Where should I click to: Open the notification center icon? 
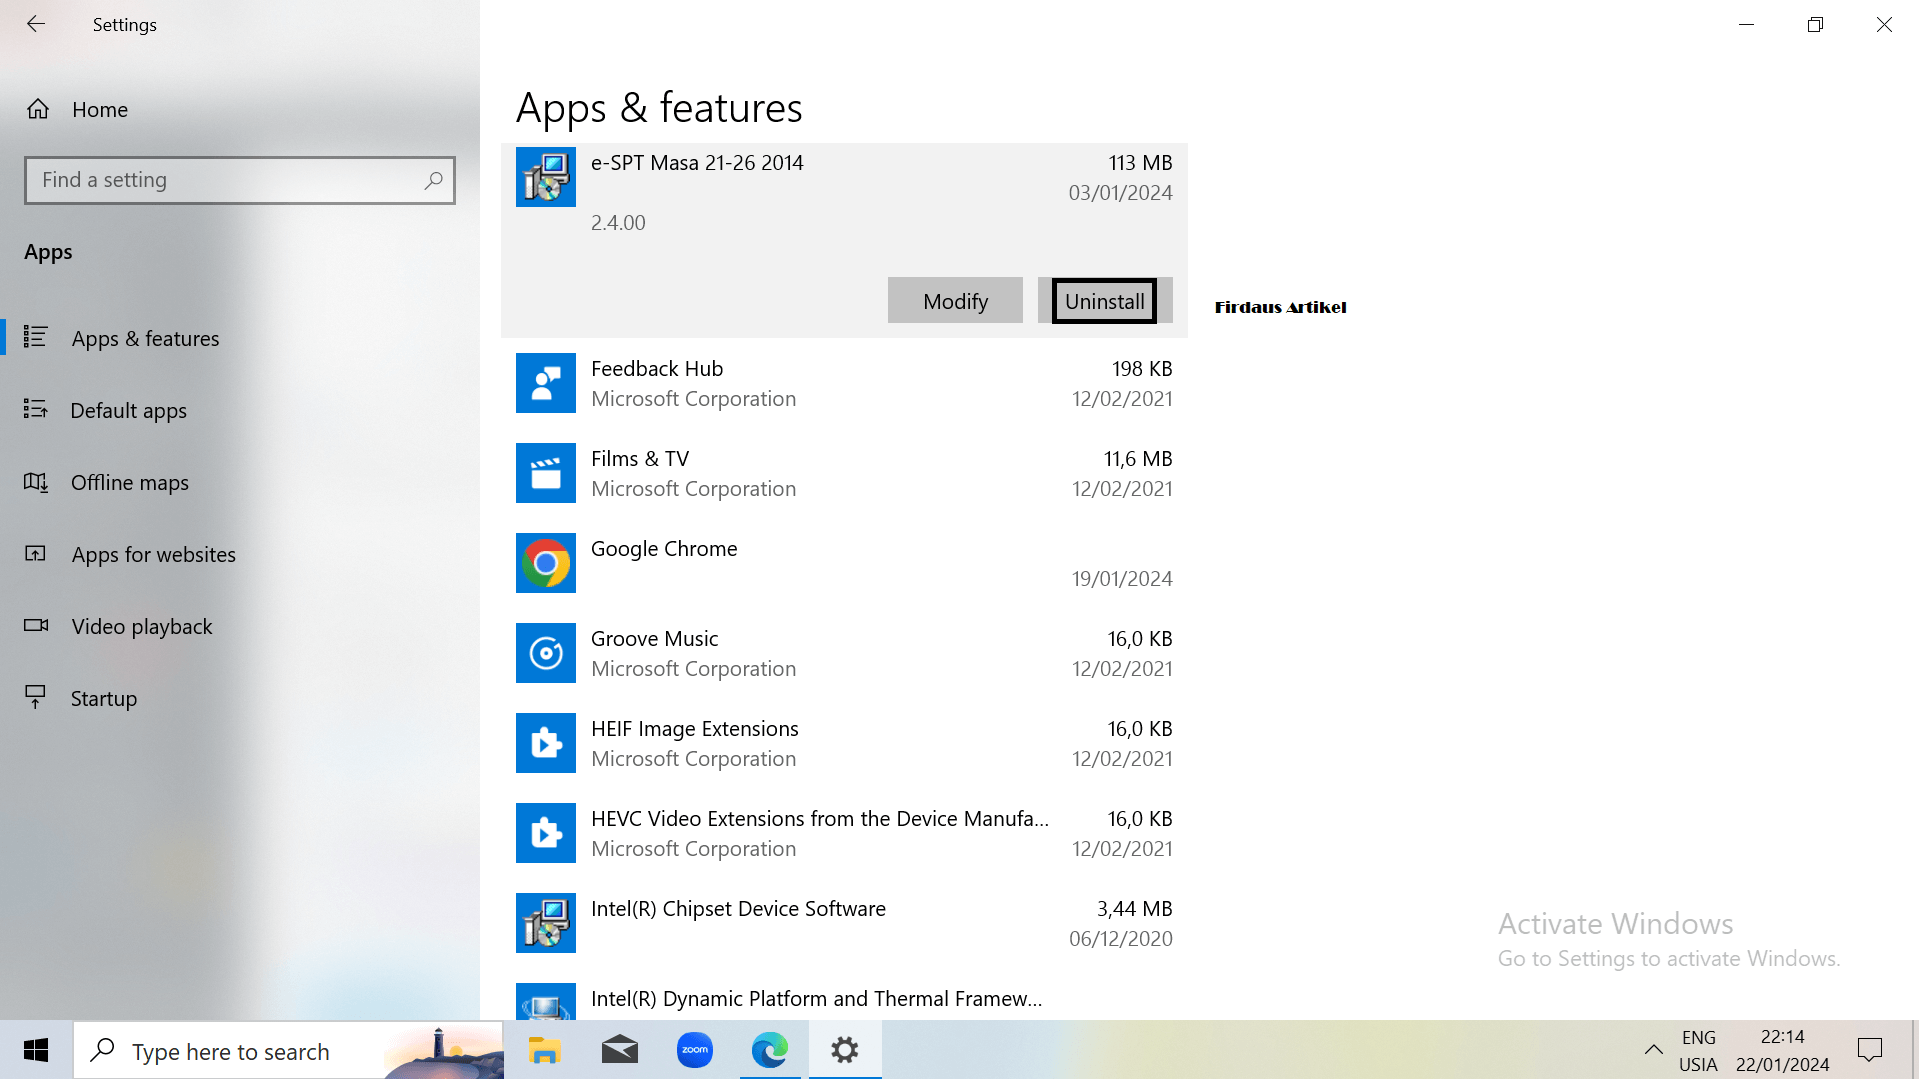click(x=1870, y=1050)
